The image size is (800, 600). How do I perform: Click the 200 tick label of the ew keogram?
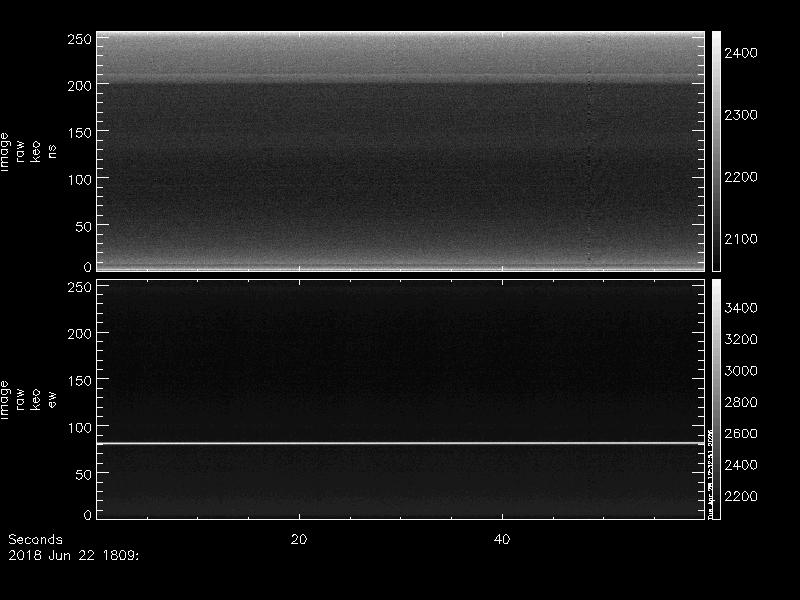79,334
